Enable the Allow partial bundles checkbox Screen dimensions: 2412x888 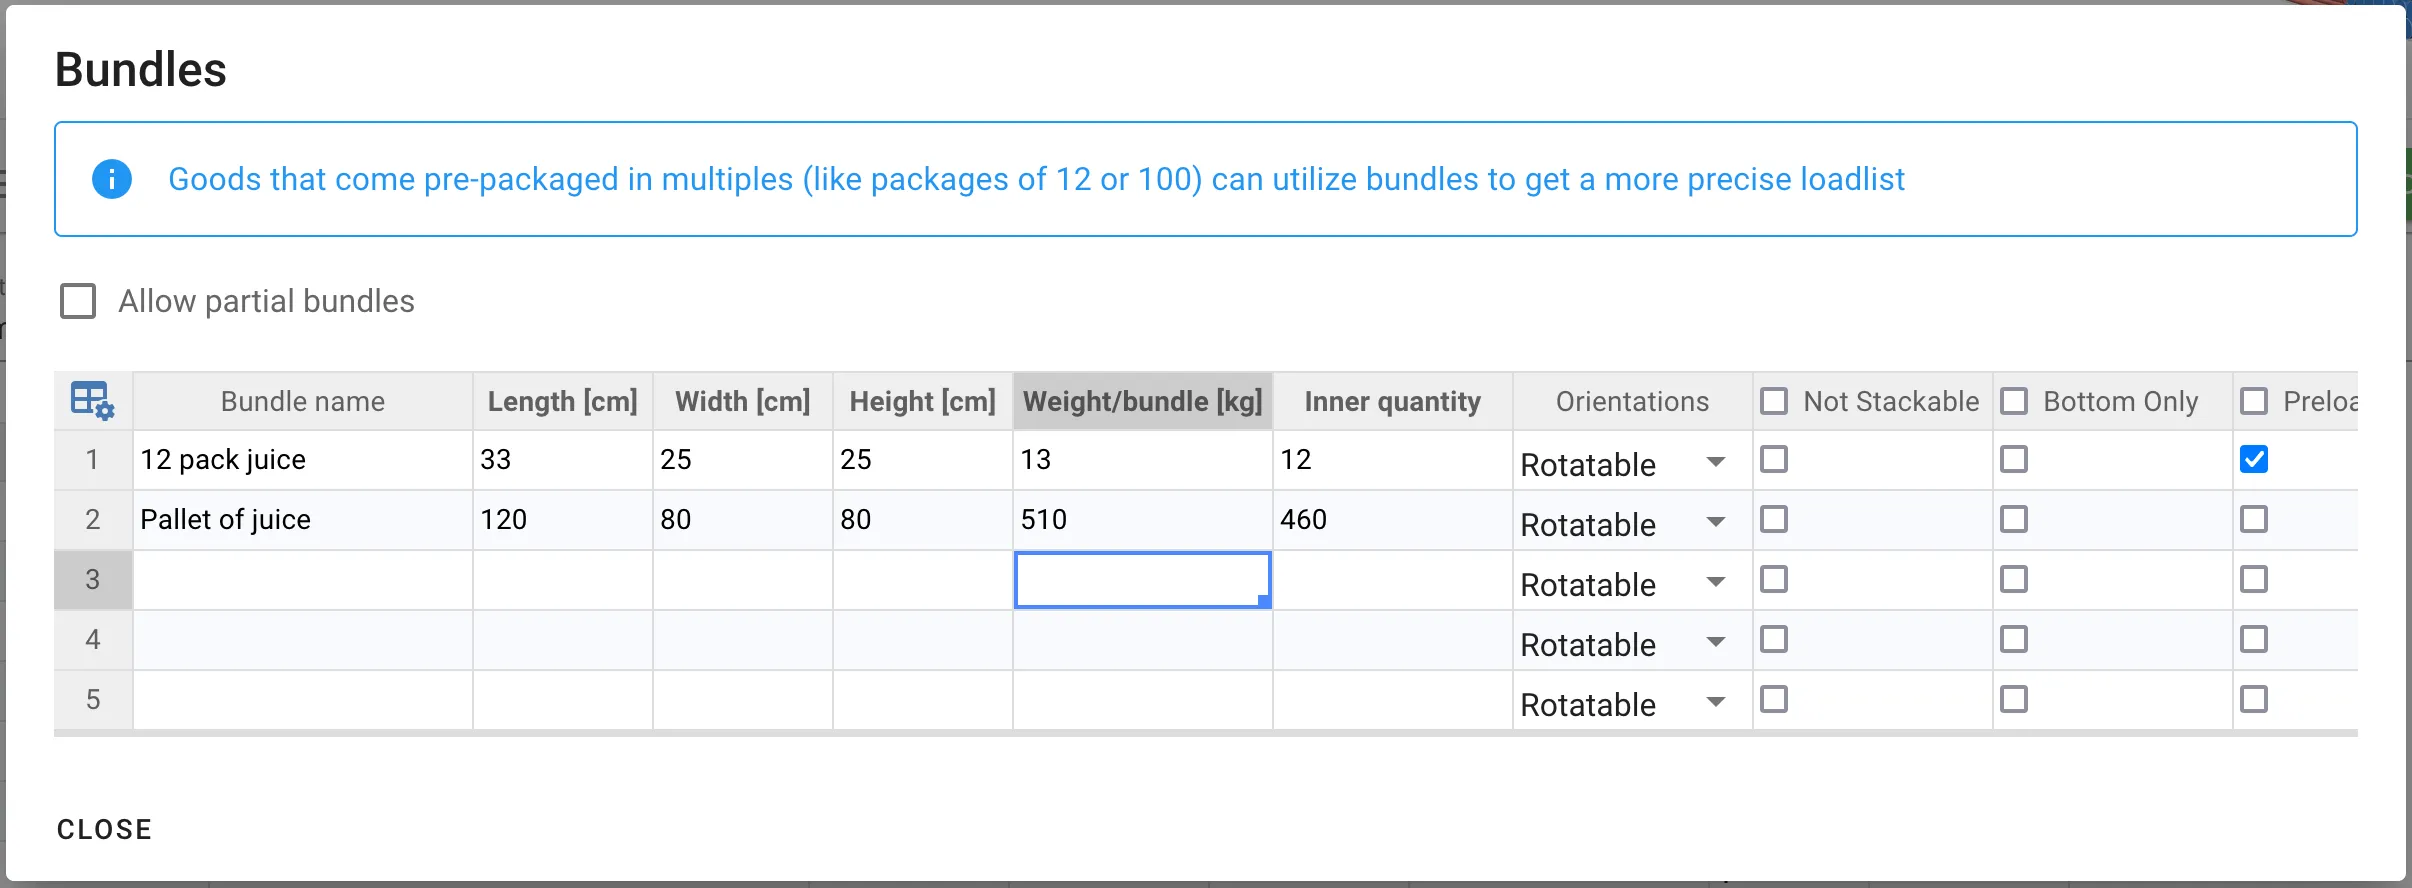pos(78,300)
